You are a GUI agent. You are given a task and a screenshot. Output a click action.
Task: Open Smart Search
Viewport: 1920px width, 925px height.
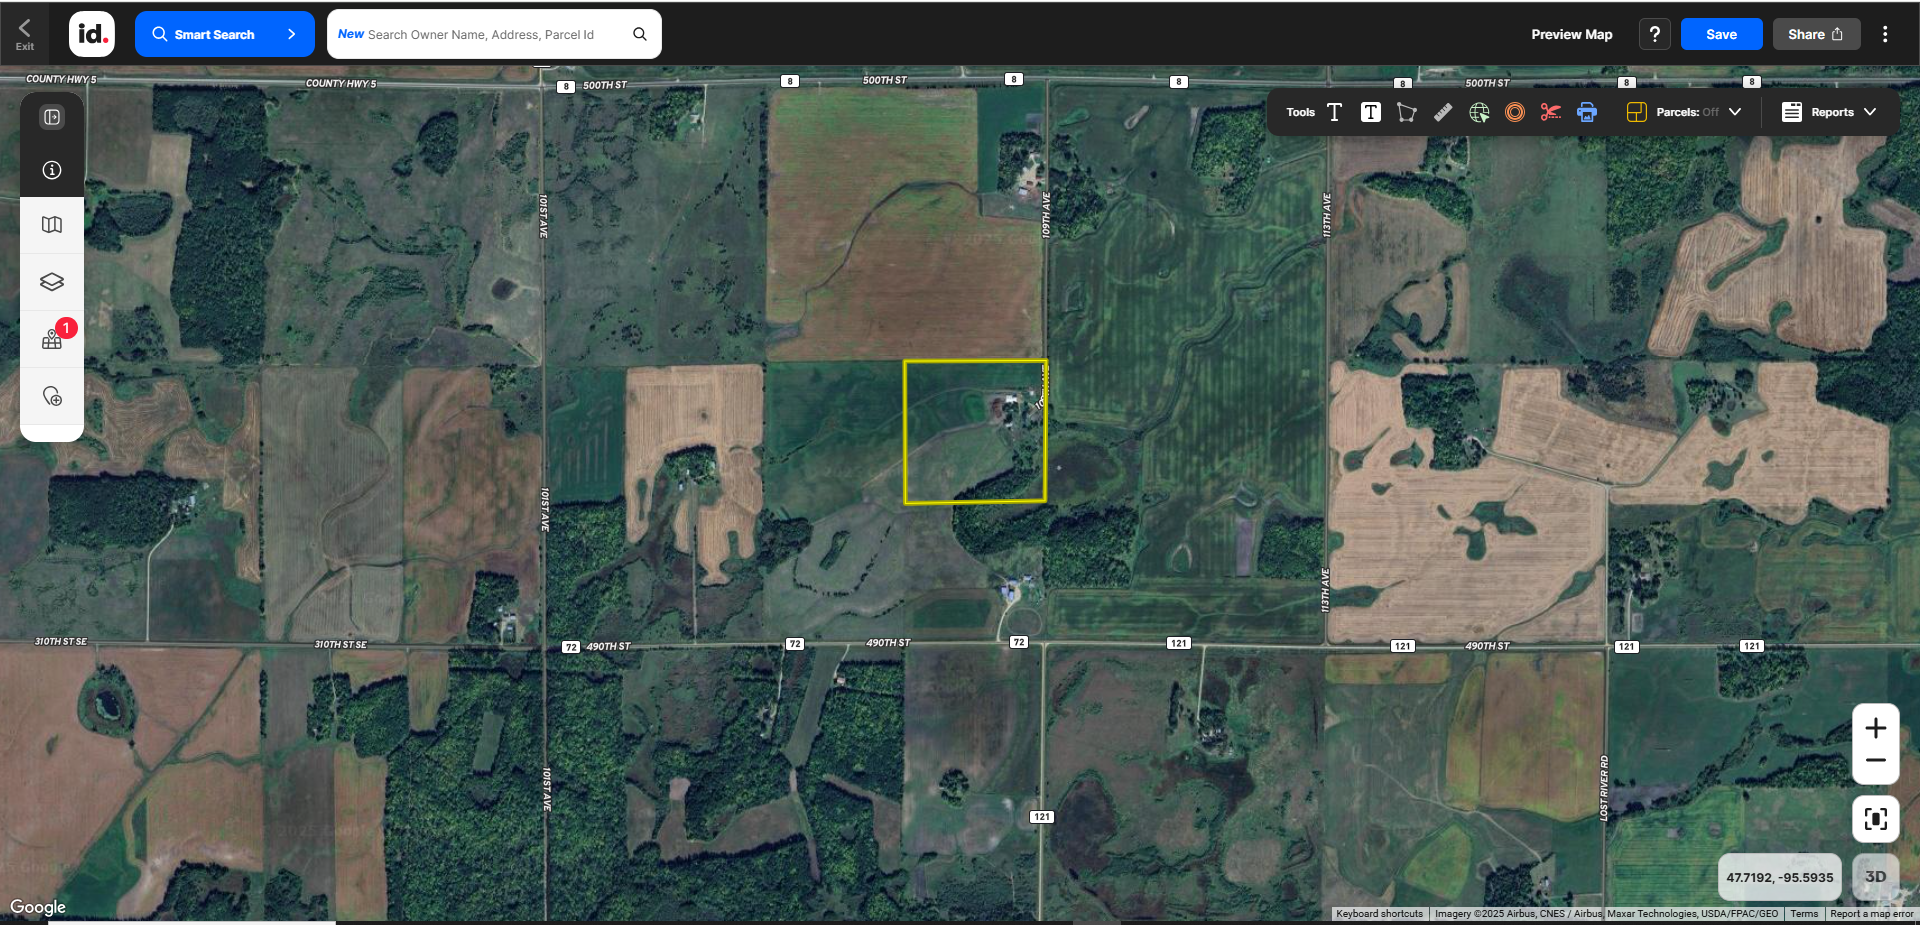click(224, 34)
